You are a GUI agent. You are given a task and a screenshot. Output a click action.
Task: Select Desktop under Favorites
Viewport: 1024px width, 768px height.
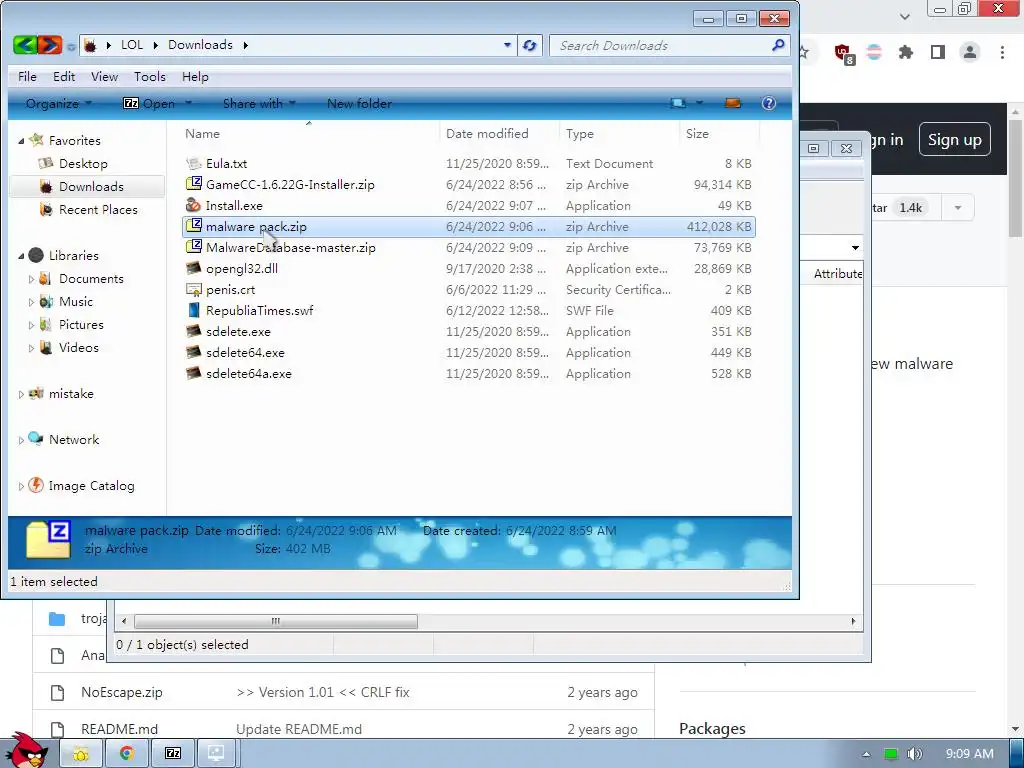83,163
